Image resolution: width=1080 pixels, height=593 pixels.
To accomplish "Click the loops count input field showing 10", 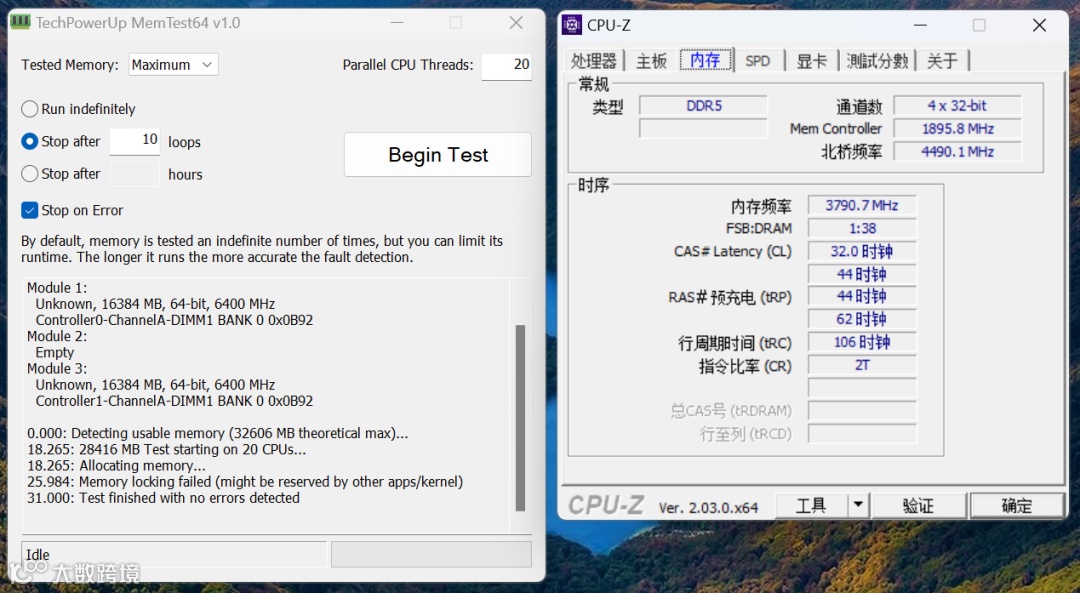I will point(135,141).
